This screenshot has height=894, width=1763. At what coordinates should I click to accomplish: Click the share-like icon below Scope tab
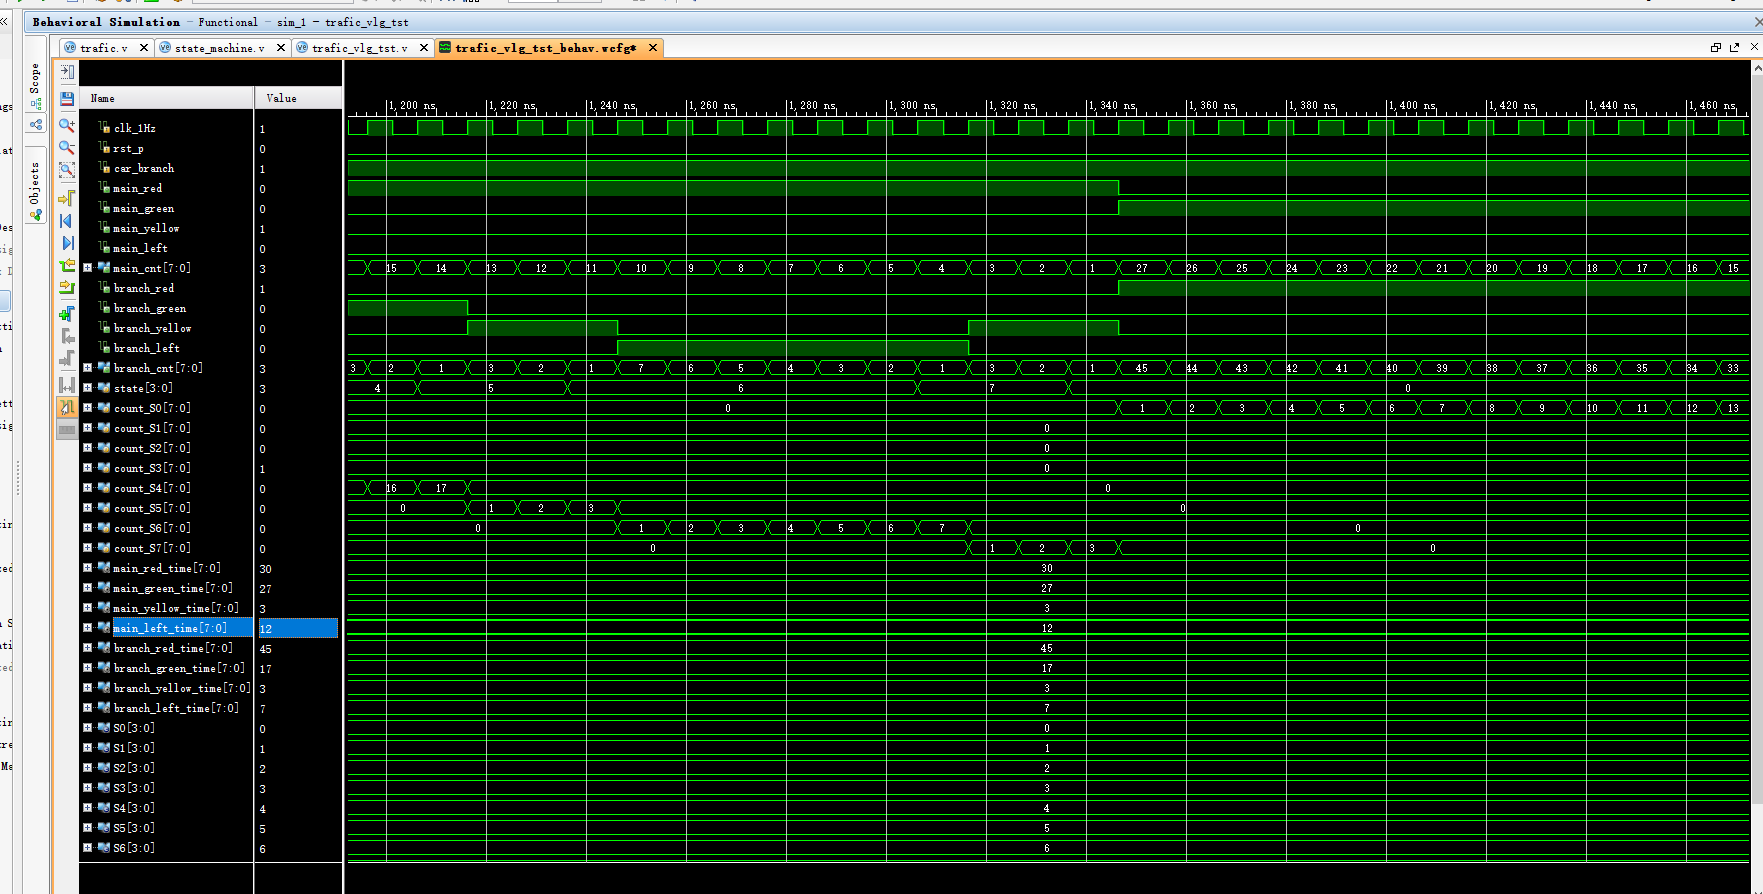(x=36, y=124)
